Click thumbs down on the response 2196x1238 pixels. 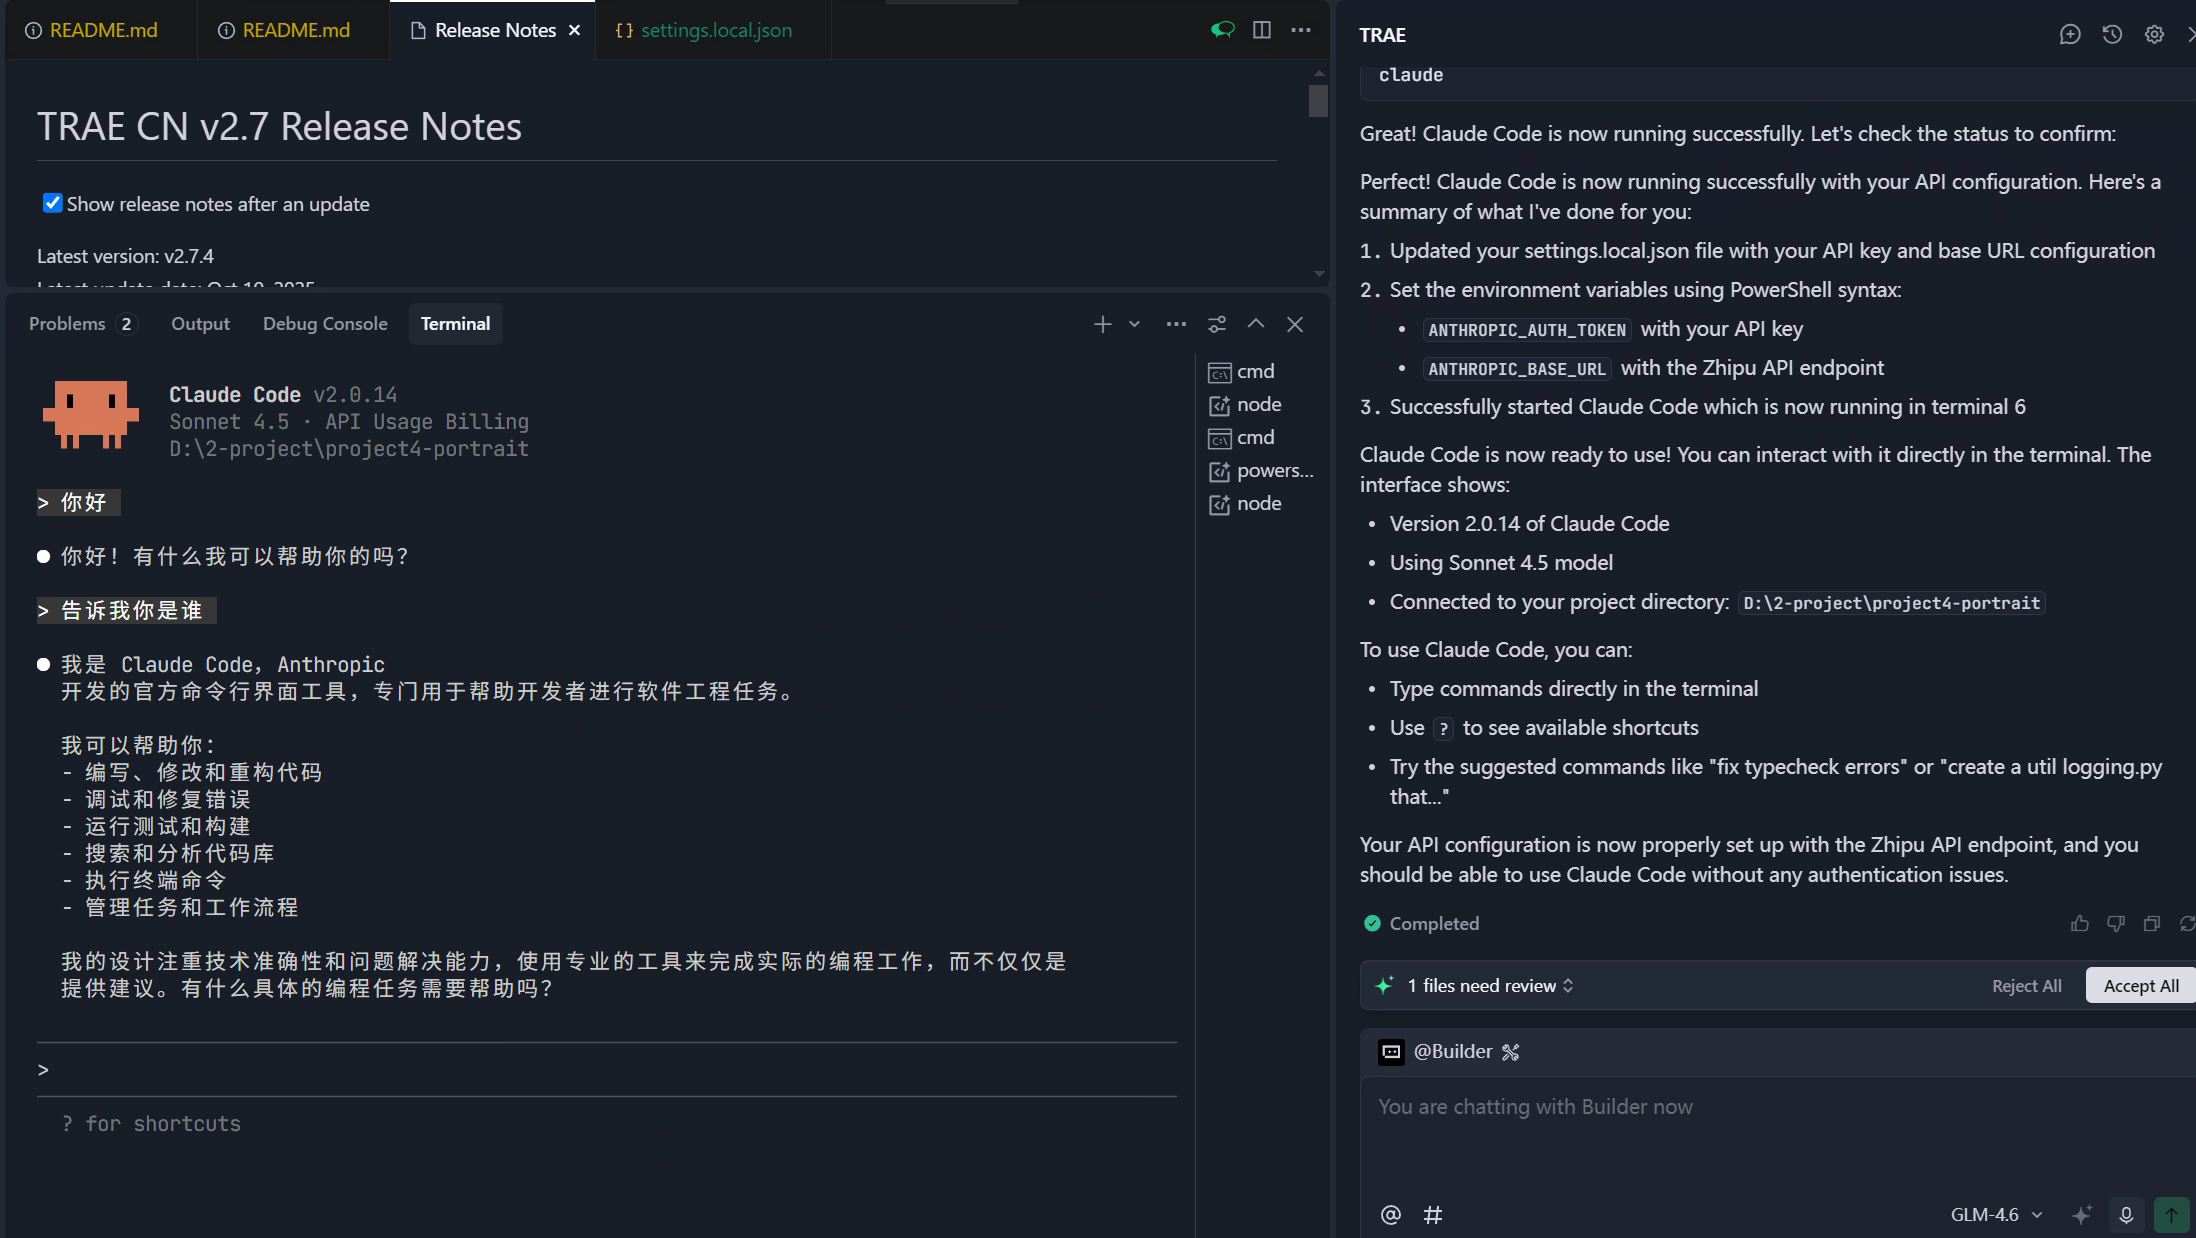[2116, 924]
